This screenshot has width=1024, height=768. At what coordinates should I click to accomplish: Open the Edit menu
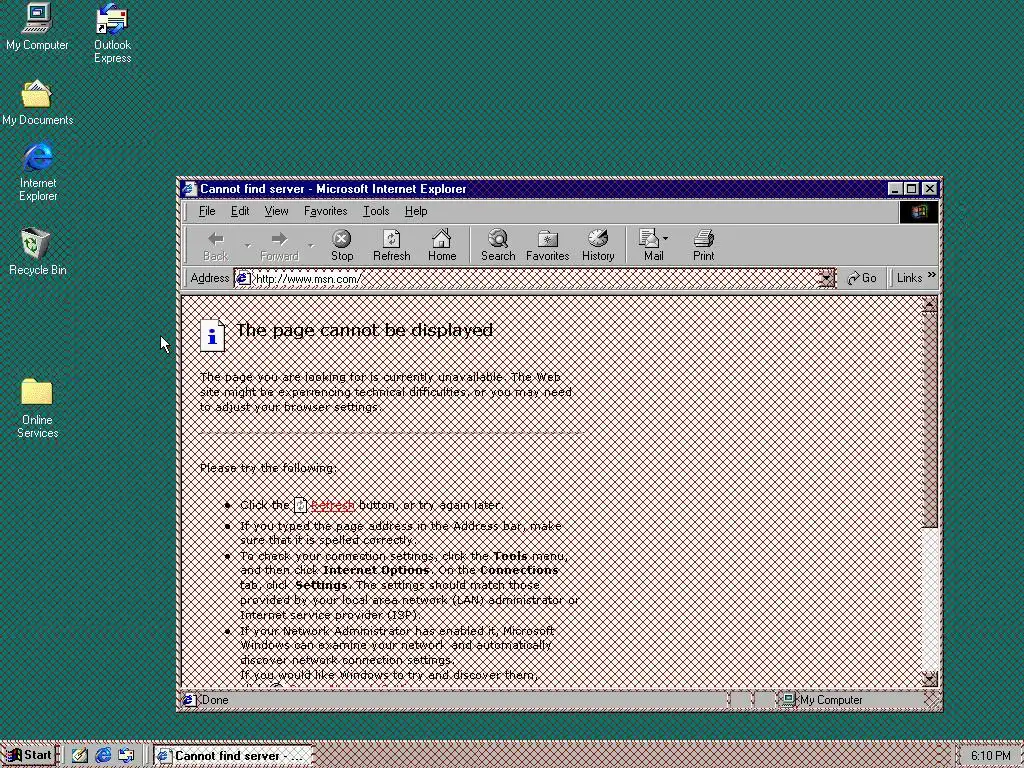pos(240,211)
